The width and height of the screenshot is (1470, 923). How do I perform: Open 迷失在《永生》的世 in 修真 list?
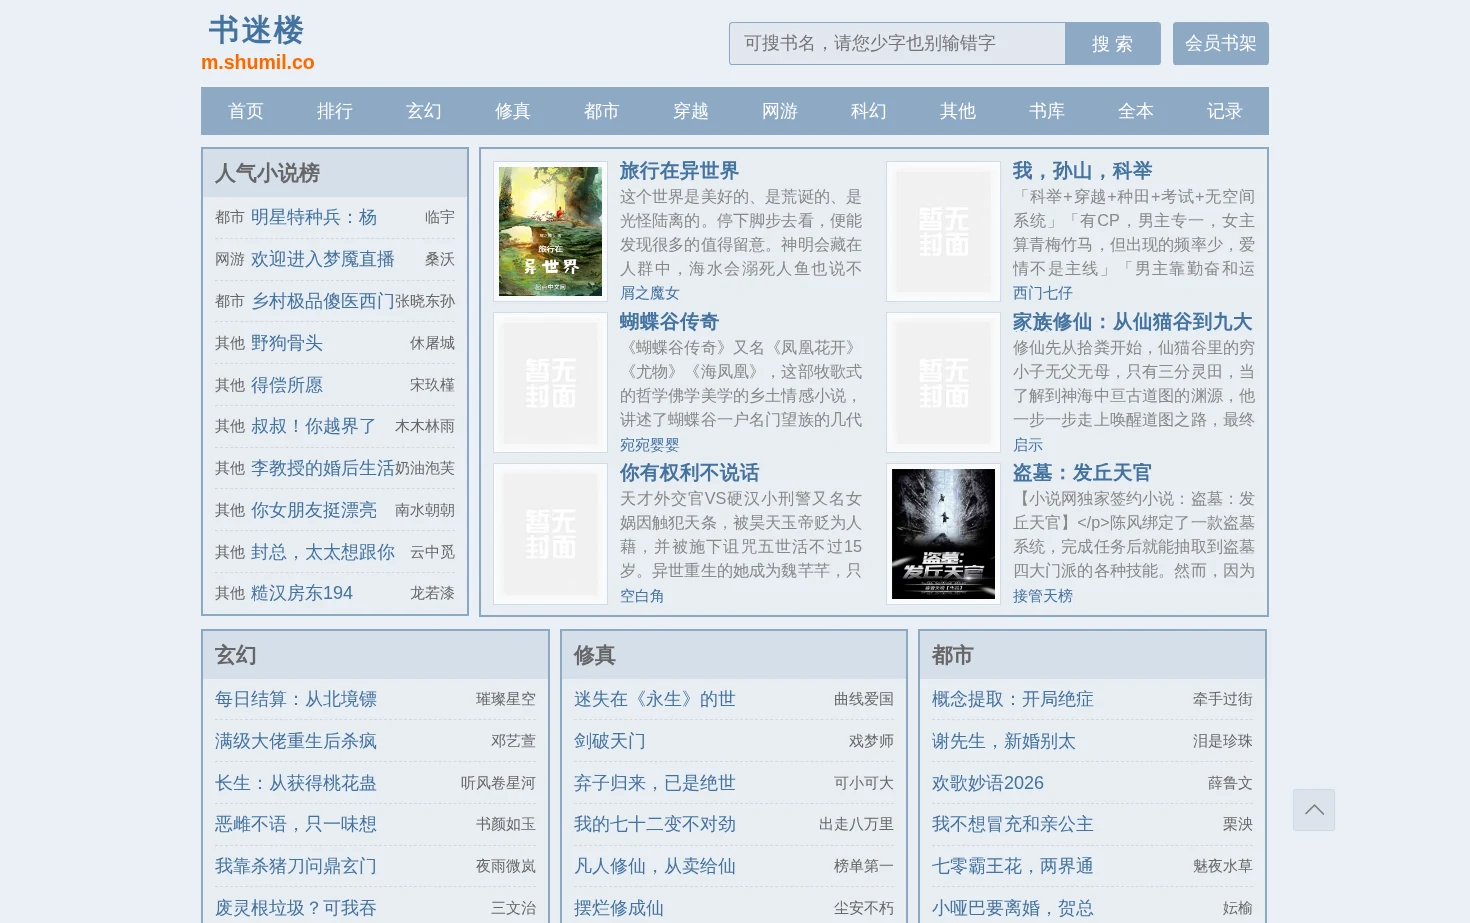point(655,699)
